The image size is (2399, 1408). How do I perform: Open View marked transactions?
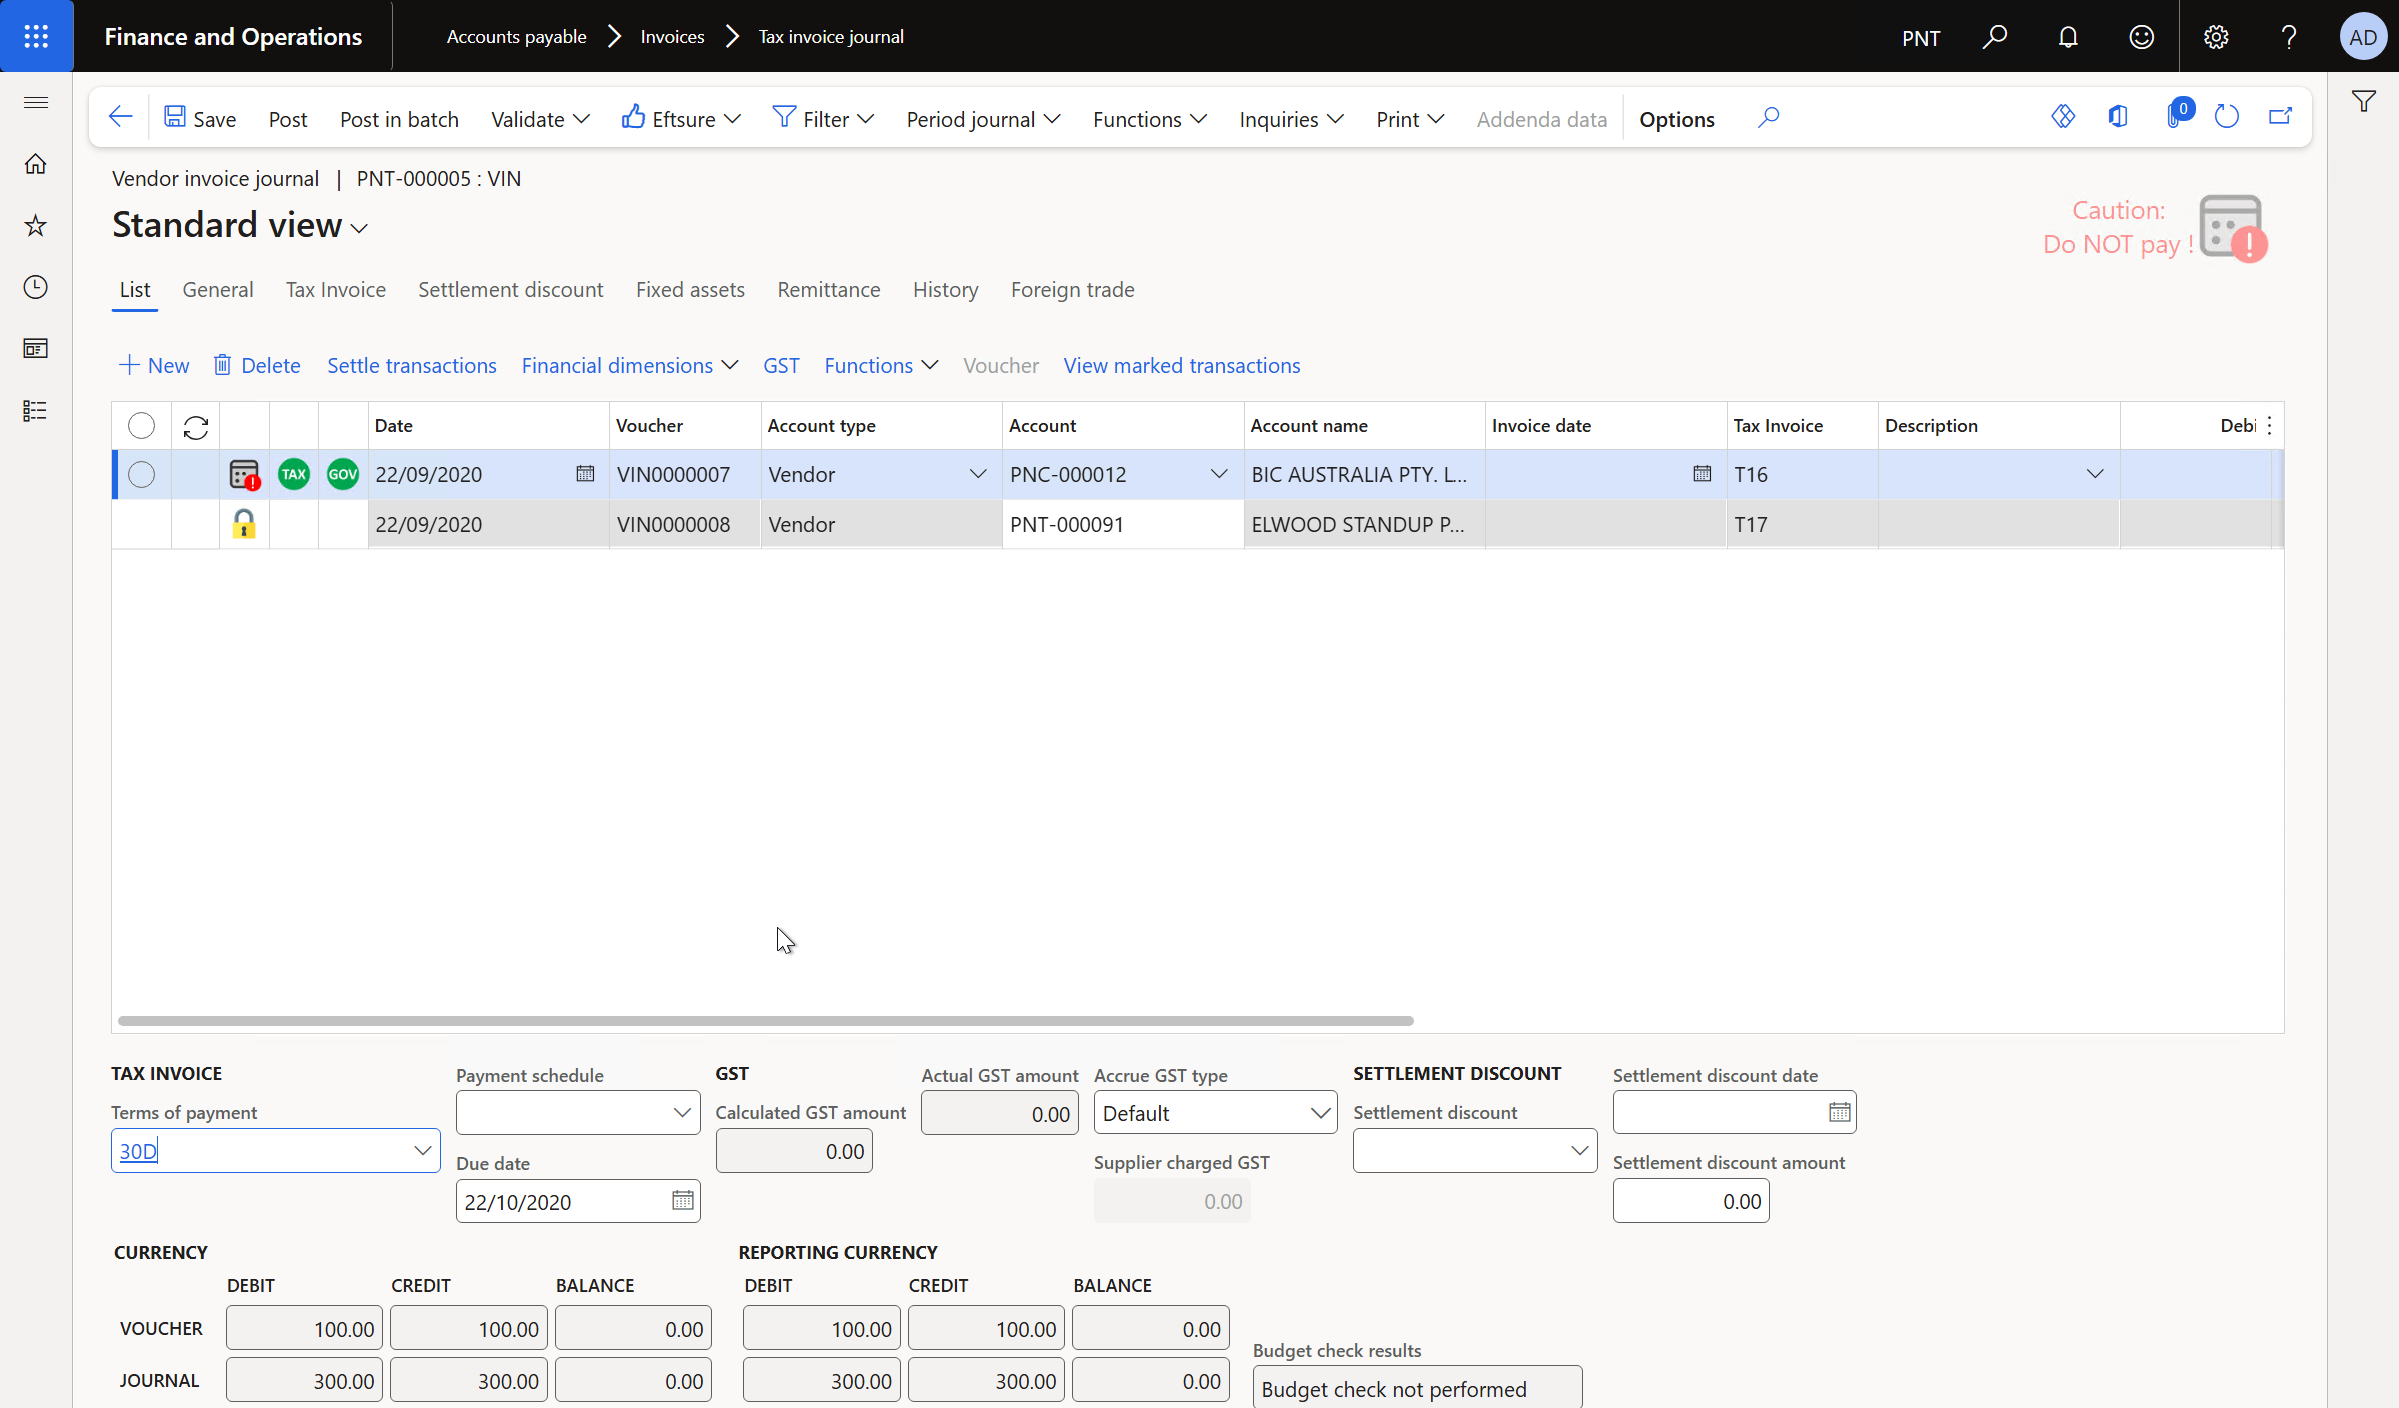tap(1181, 365)
